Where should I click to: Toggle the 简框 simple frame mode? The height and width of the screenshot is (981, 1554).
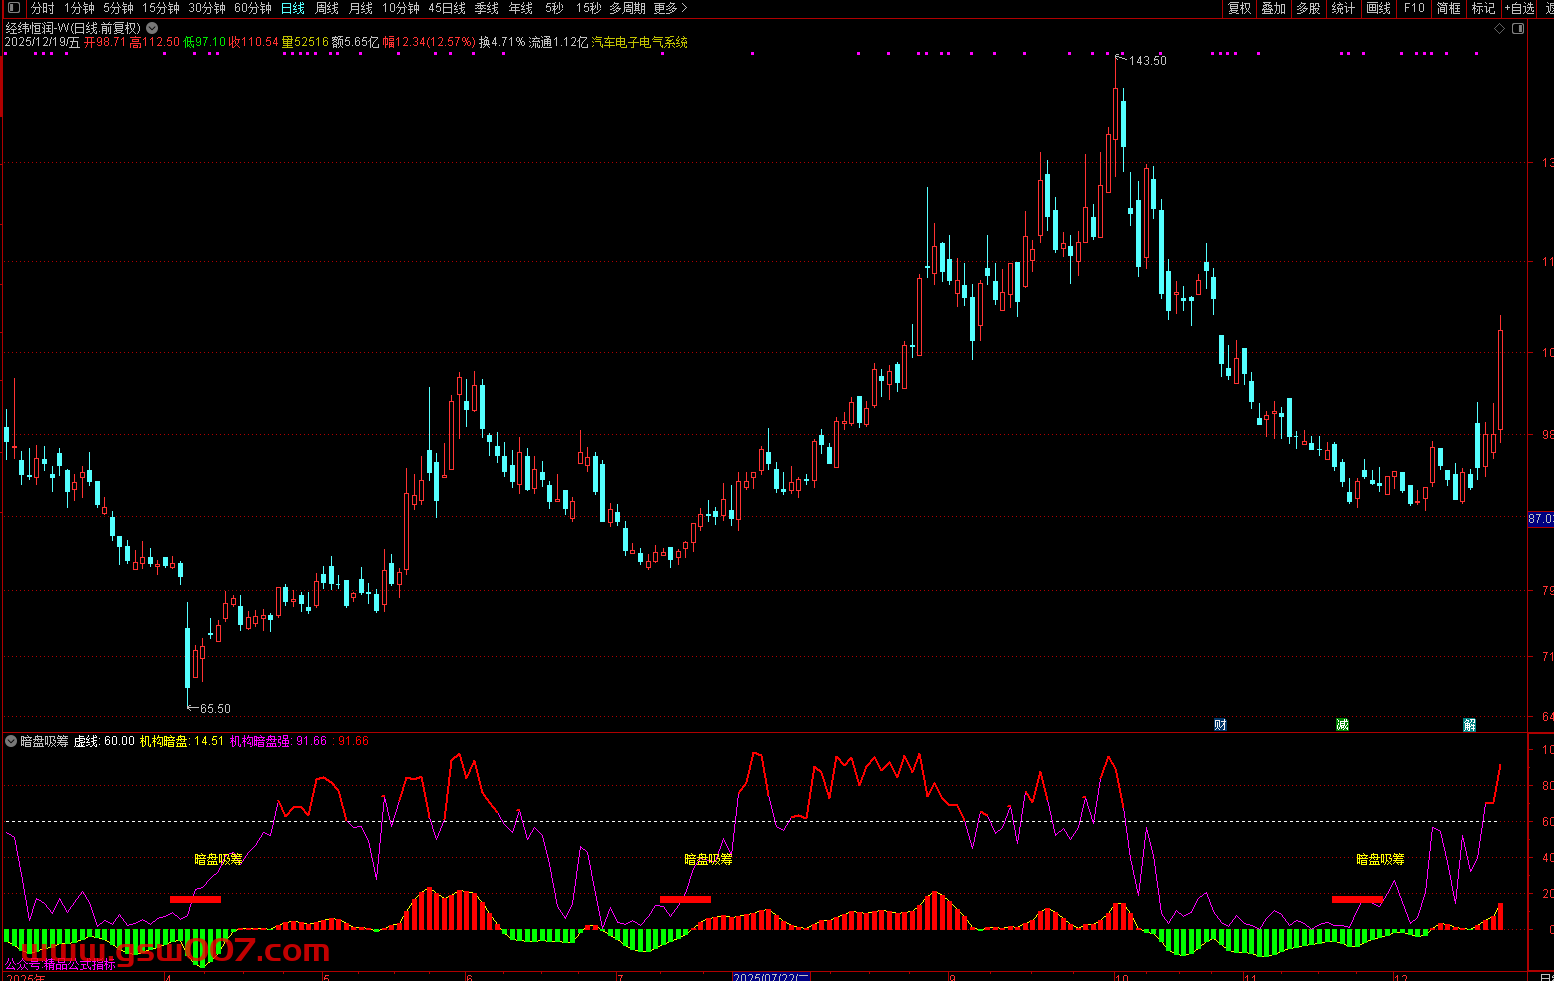tap(1448, 8)
